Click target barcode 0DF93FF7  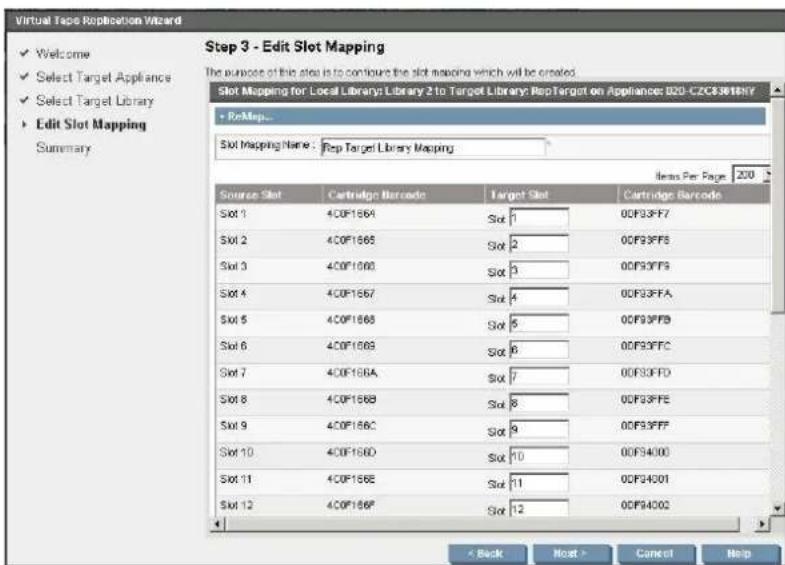(645, 214)
